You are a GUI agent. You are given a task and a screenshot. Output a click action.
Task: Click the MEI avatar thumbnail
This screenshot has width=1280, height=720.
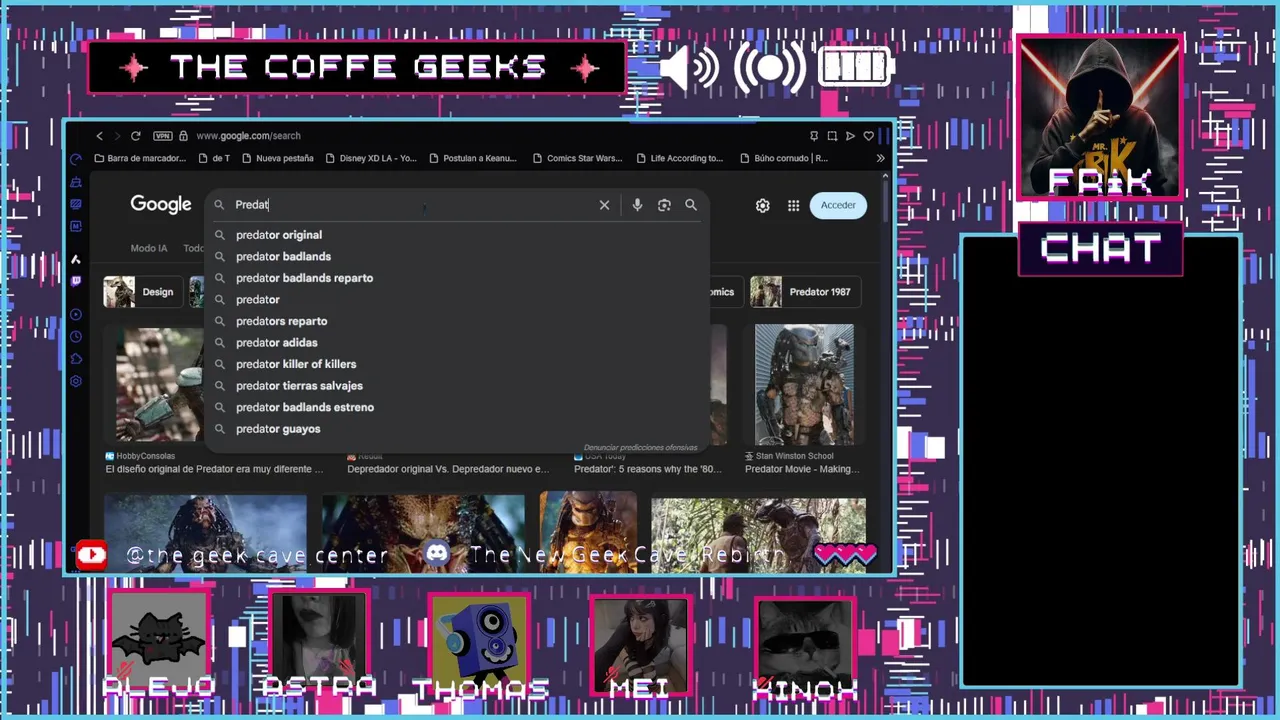tap(640, 646)
